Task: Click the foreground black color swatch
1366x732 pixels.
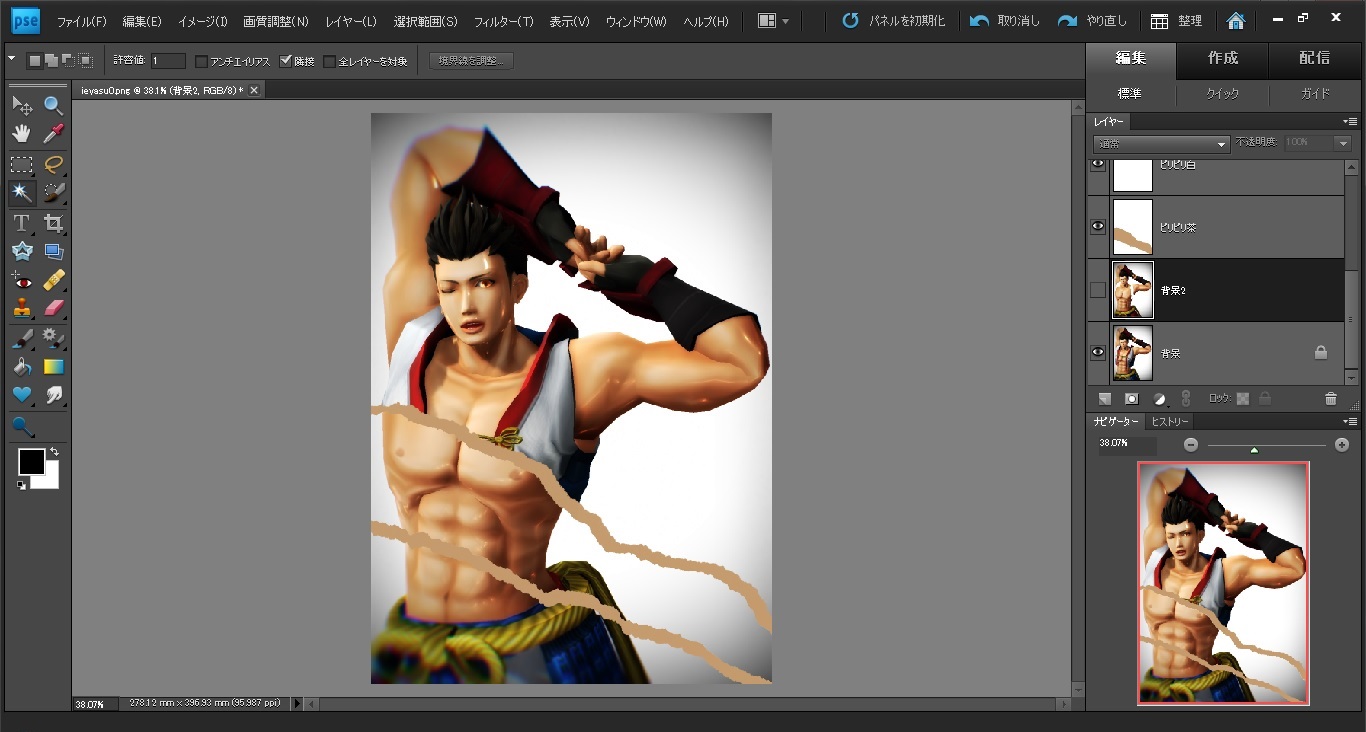Action: 32,462
